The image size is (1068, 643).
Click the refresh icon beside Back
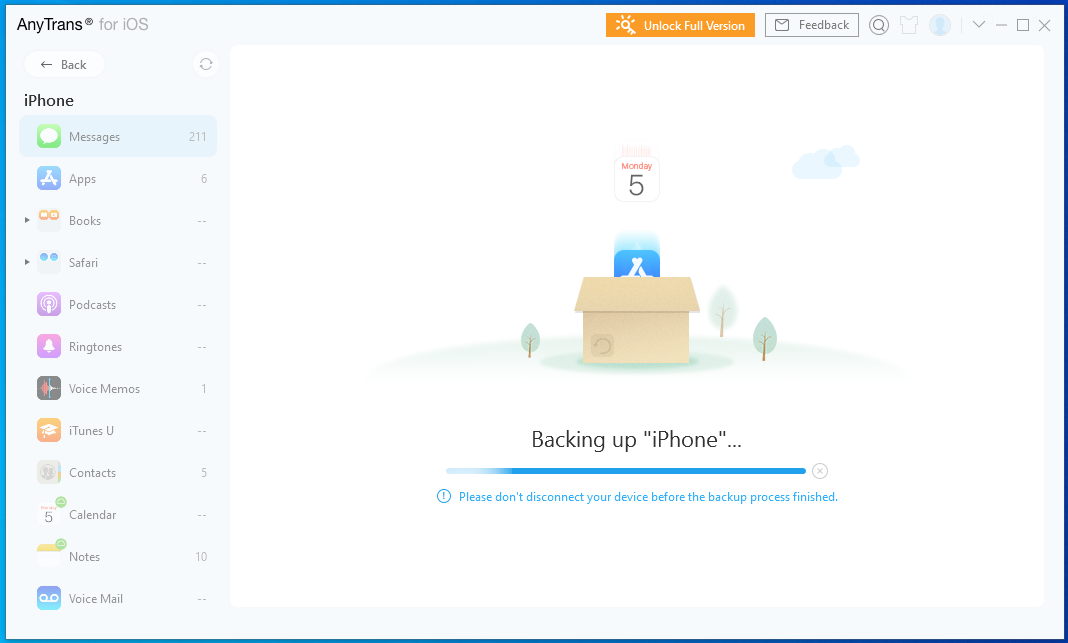tap(206, 65)
